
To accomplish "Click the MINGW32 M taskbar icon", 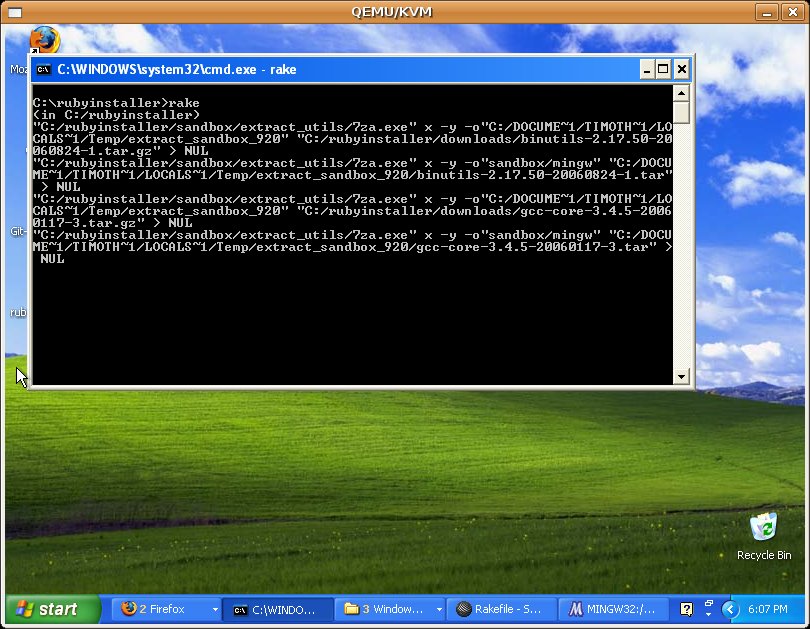I will tap(575, 609).
